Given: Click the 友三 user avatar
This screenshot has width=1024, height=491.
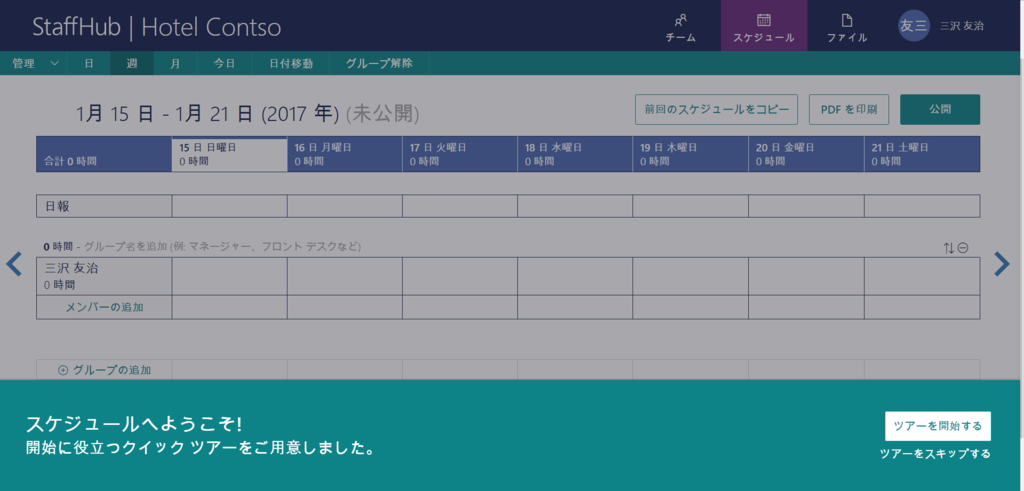Looking at the screenshot, I should 914,26.
